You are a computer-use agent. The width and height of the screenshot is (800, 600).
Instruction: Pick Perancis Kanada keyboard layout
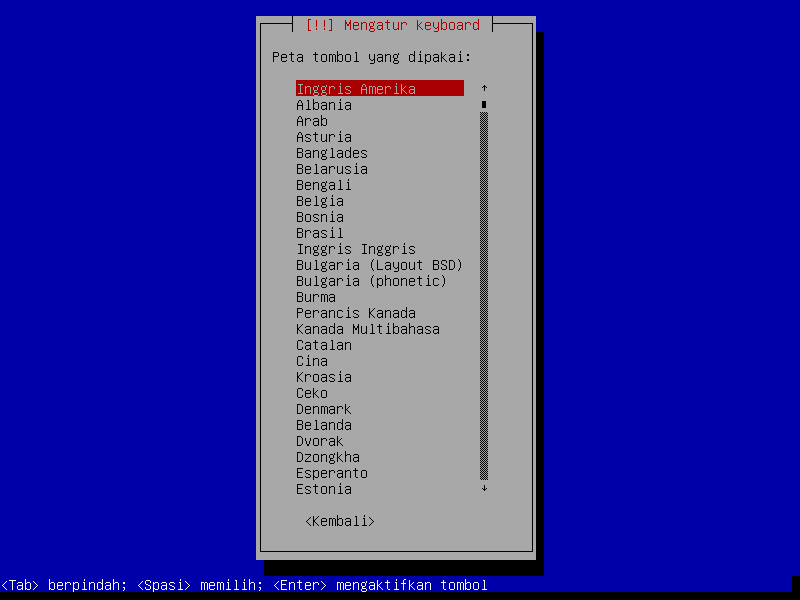click(356, 313)
